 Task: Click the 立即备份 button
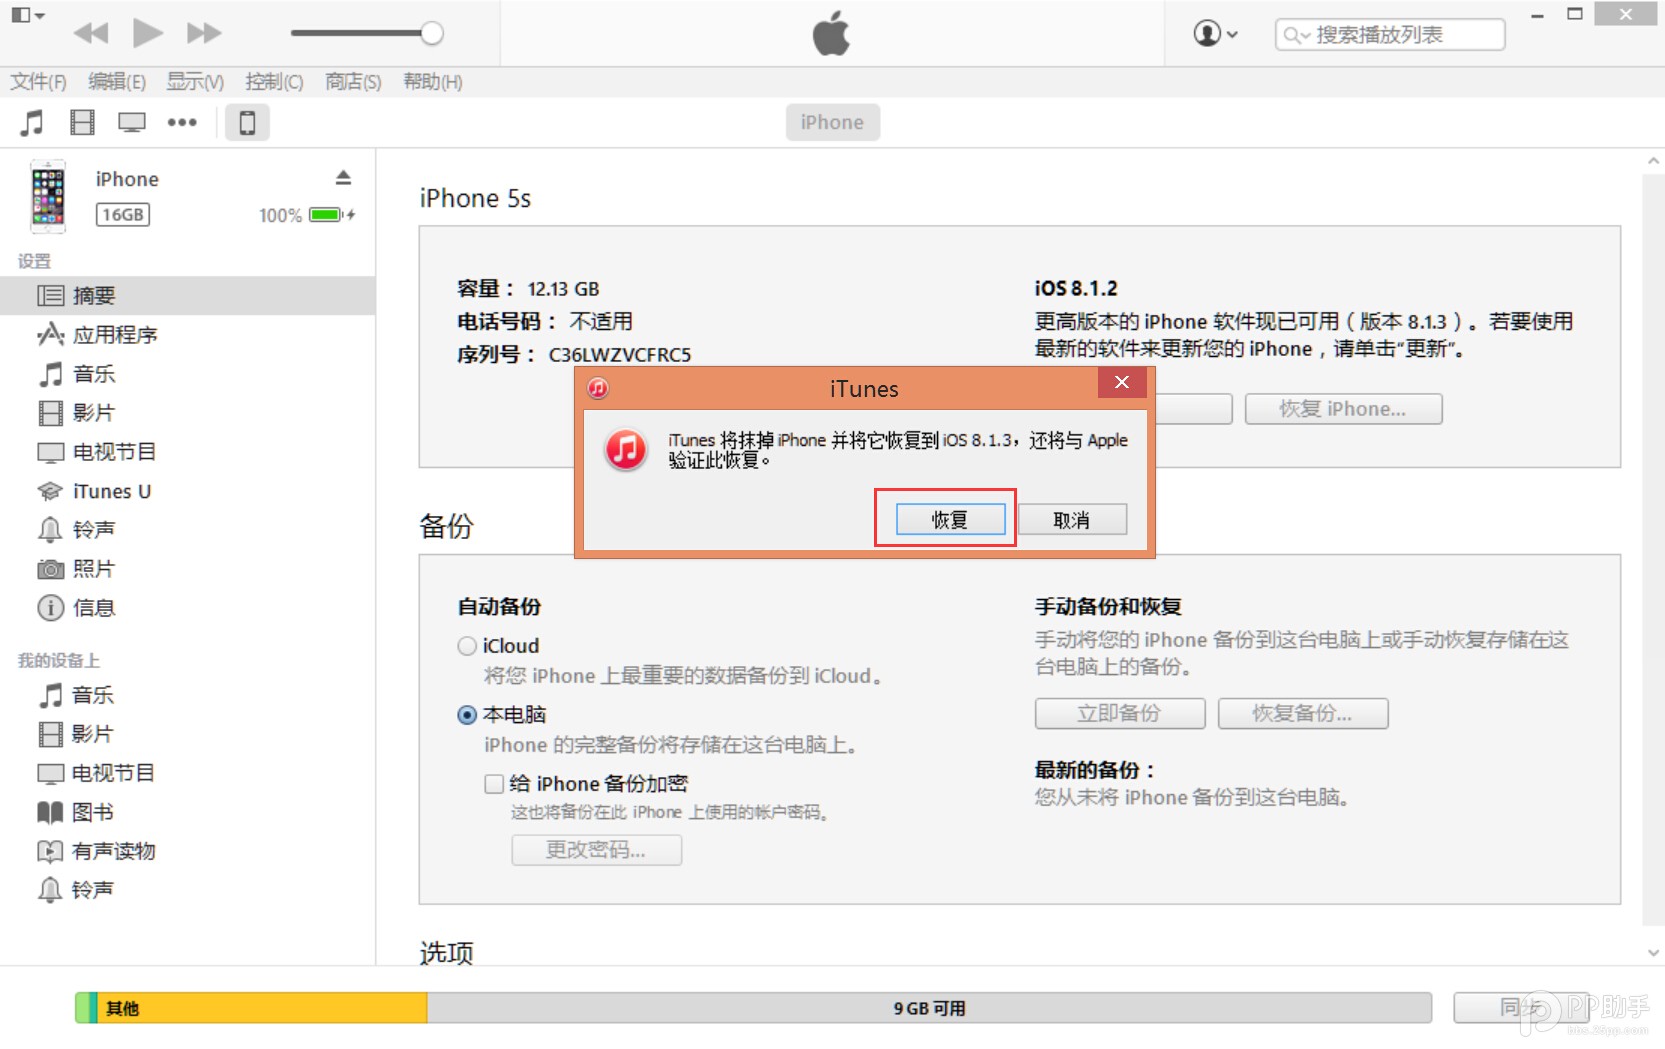[1119, 713]
